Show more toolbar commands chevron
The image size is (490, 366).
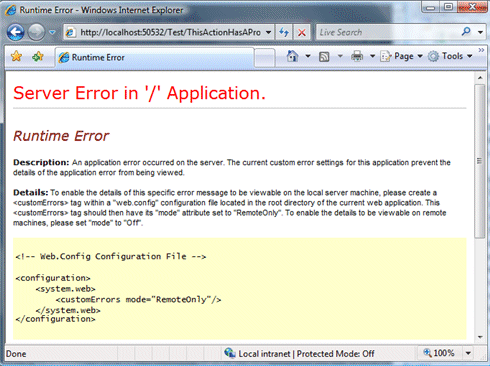481,50
